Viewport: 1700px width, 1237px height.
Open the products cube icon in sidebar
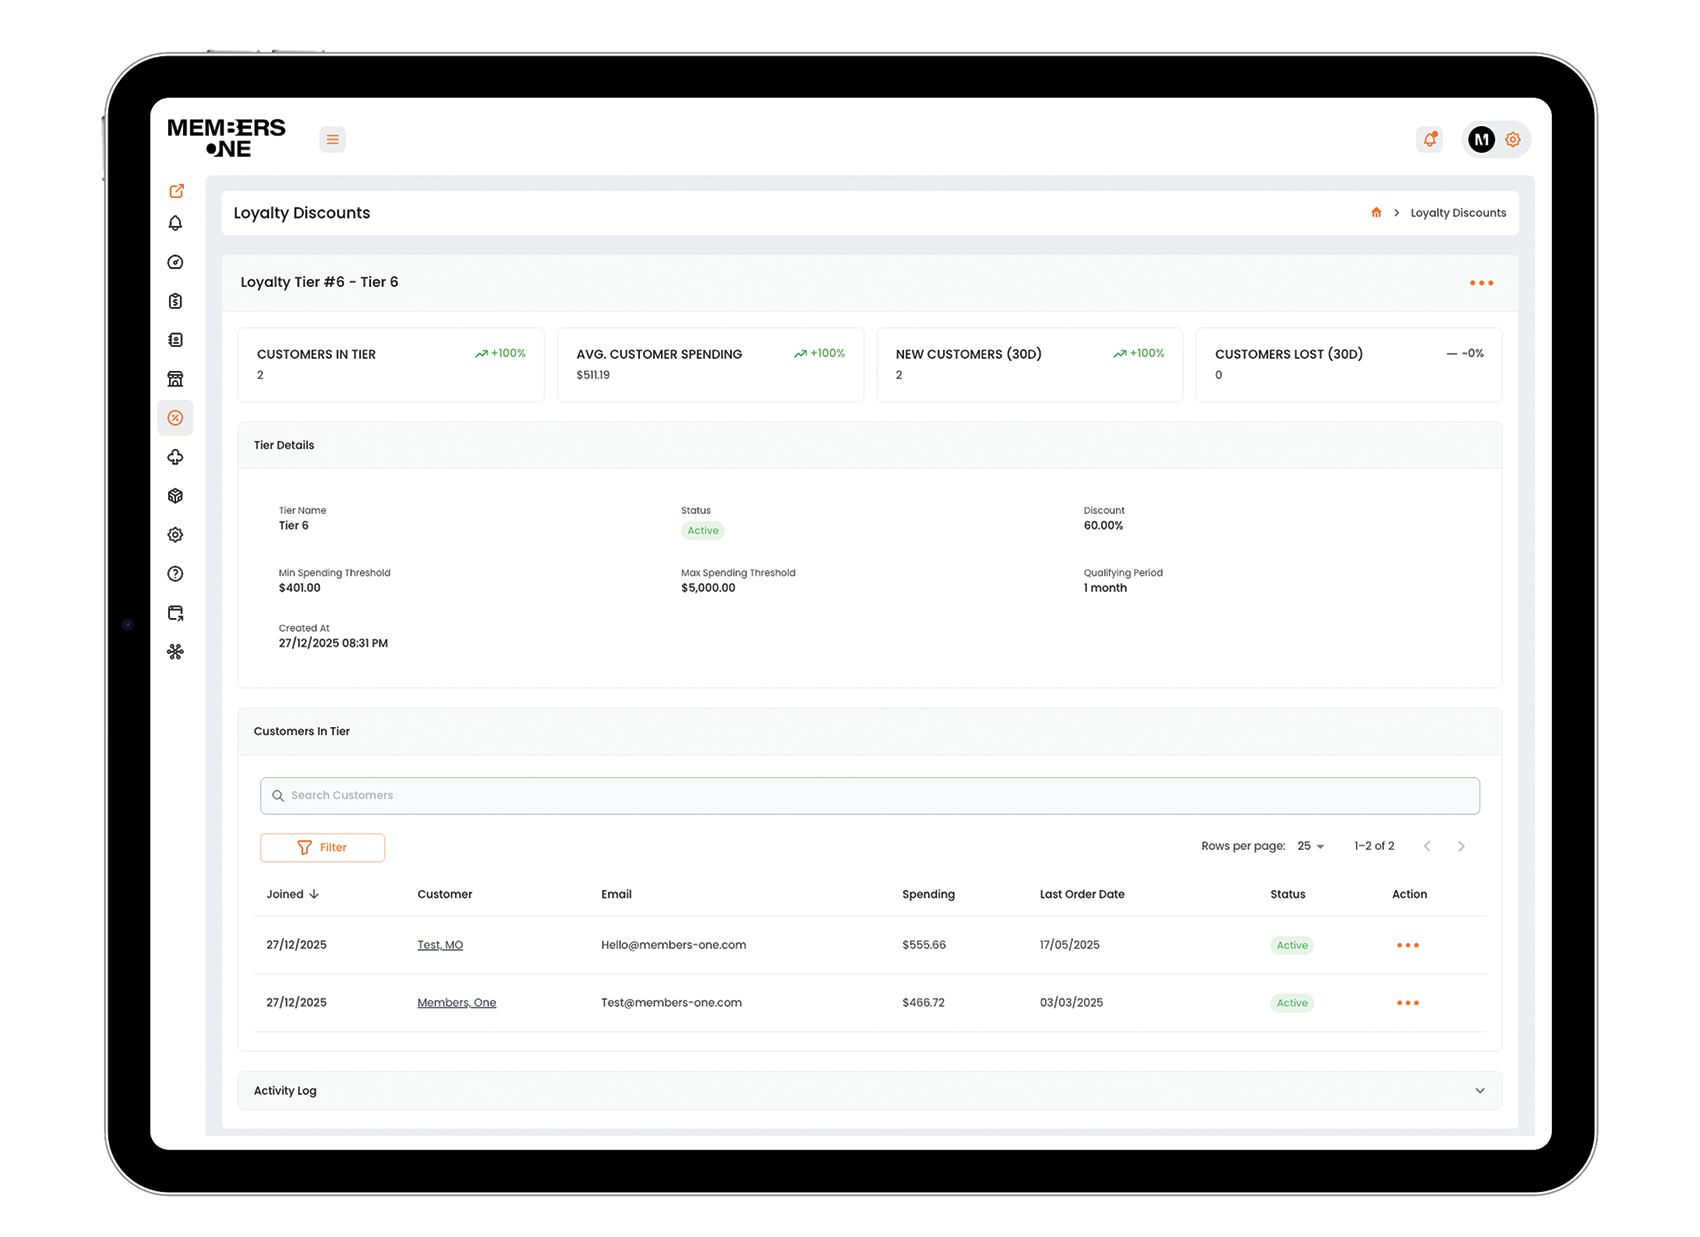click(x=175, y=495)
